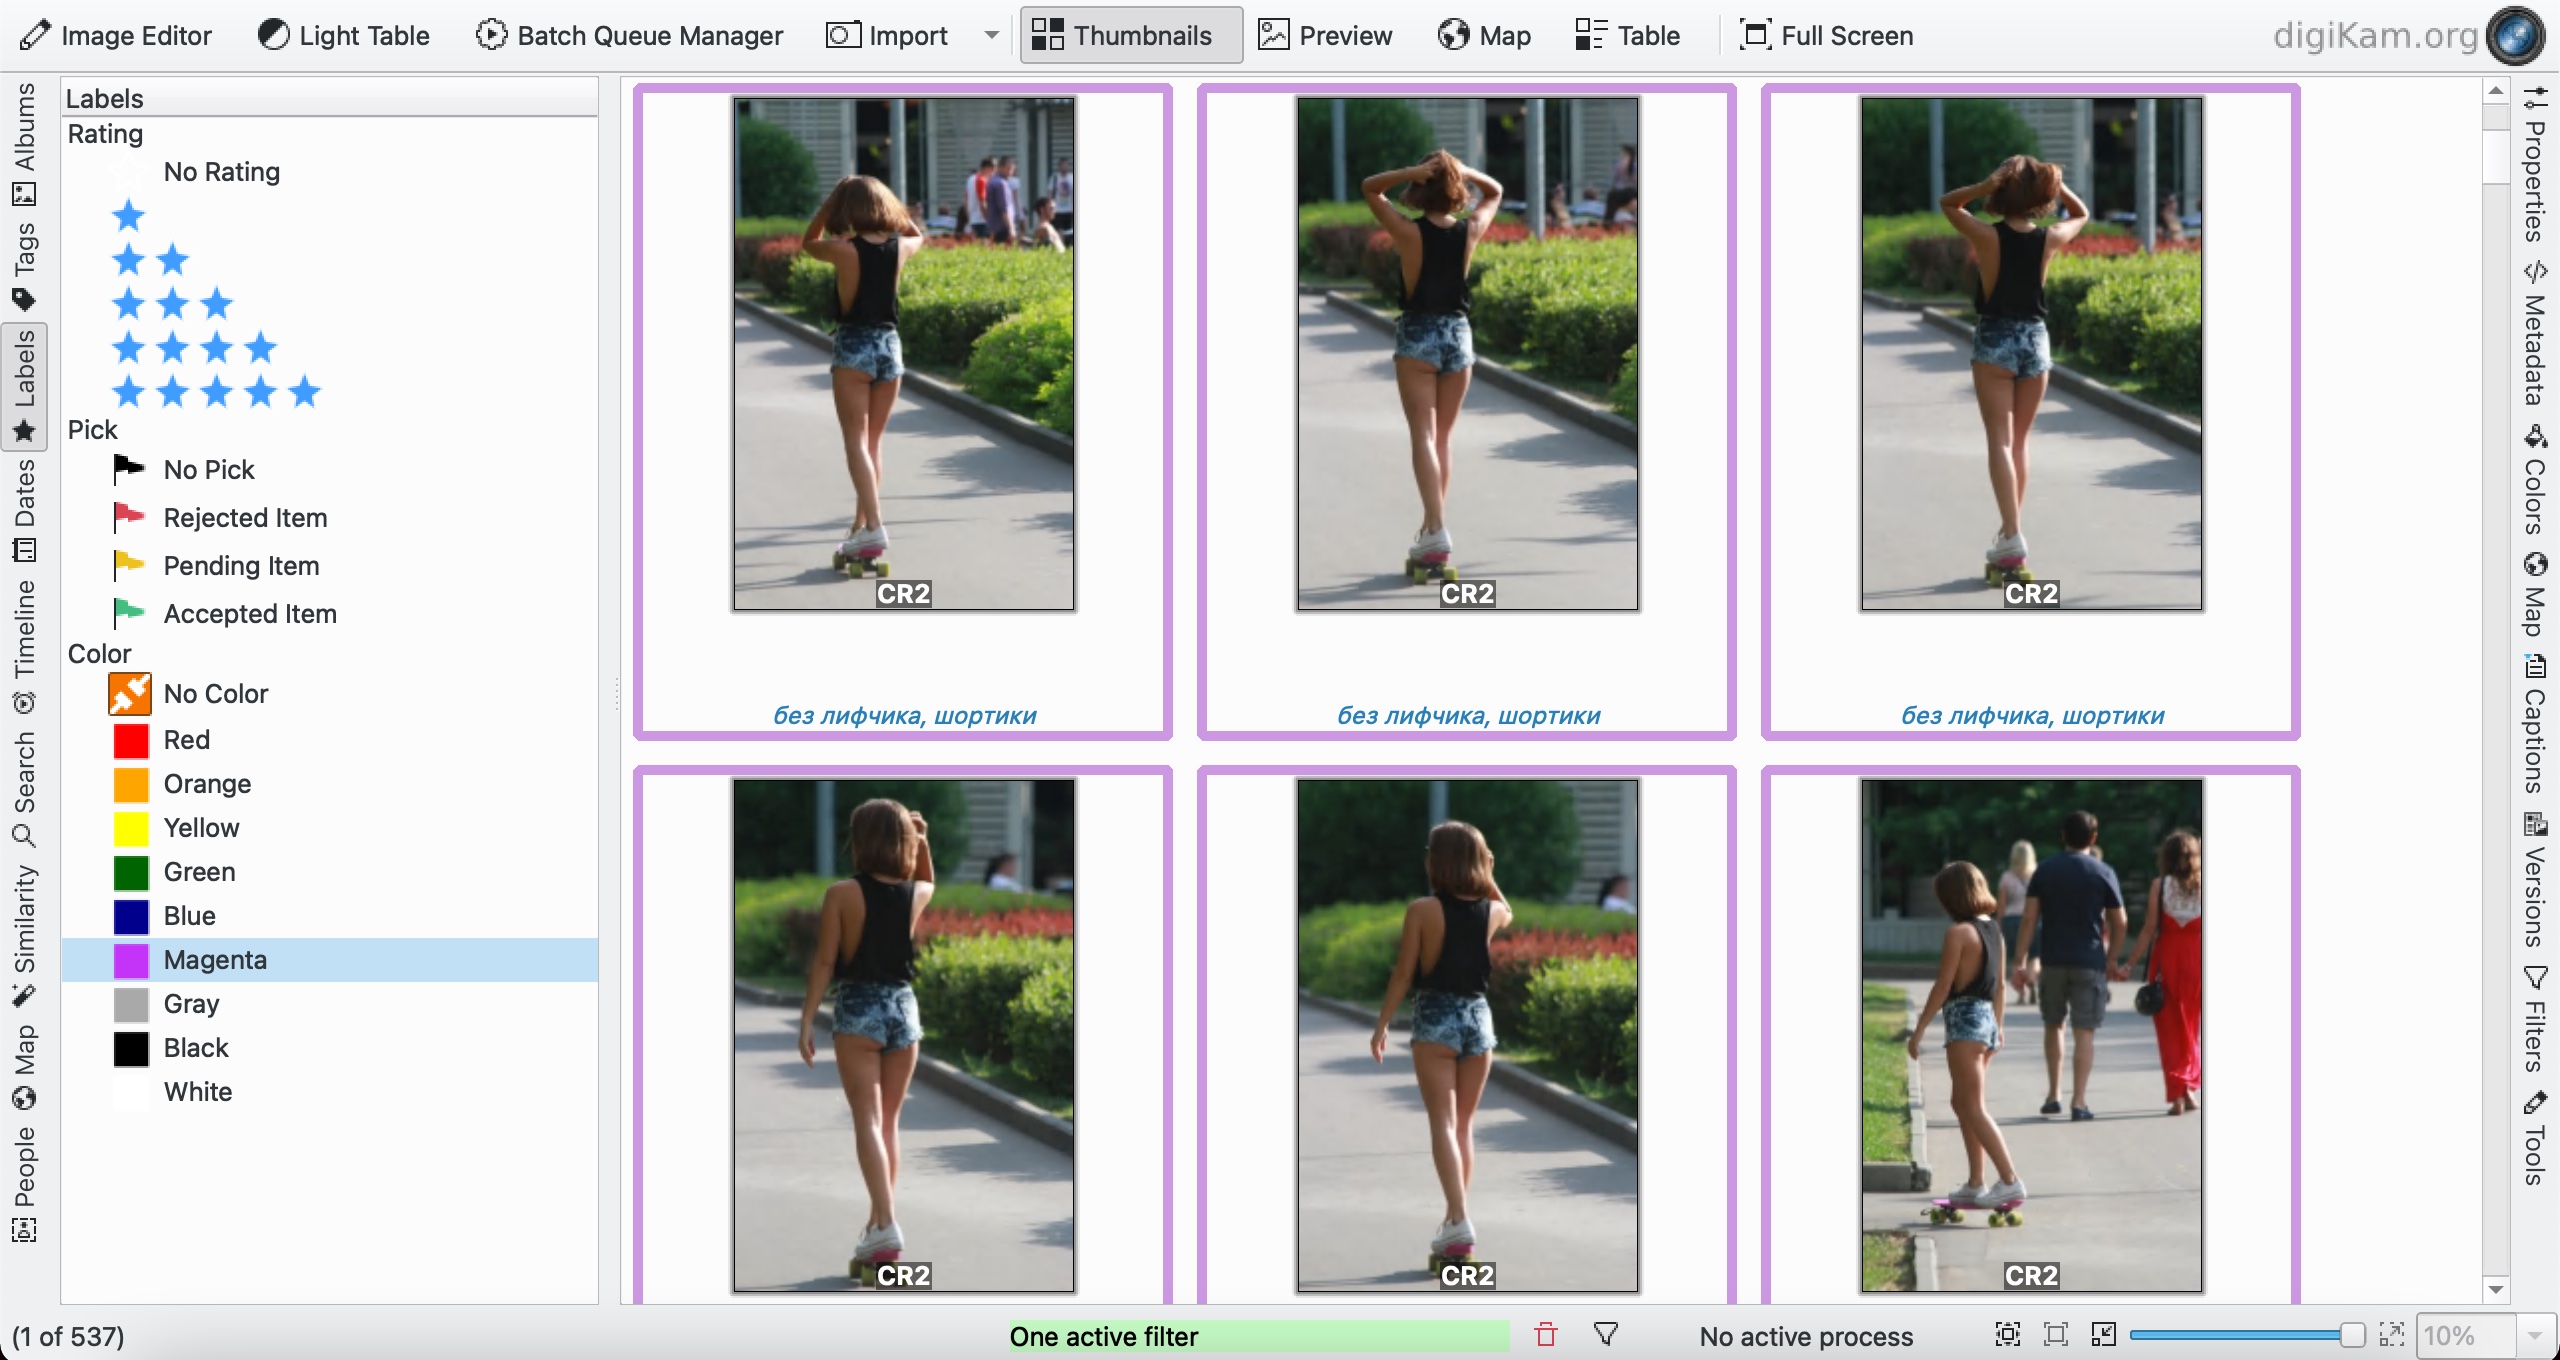This screenshot has width=2560, height=1360.
Task: Filter by two star rating
Action: (x=151, y=260)
